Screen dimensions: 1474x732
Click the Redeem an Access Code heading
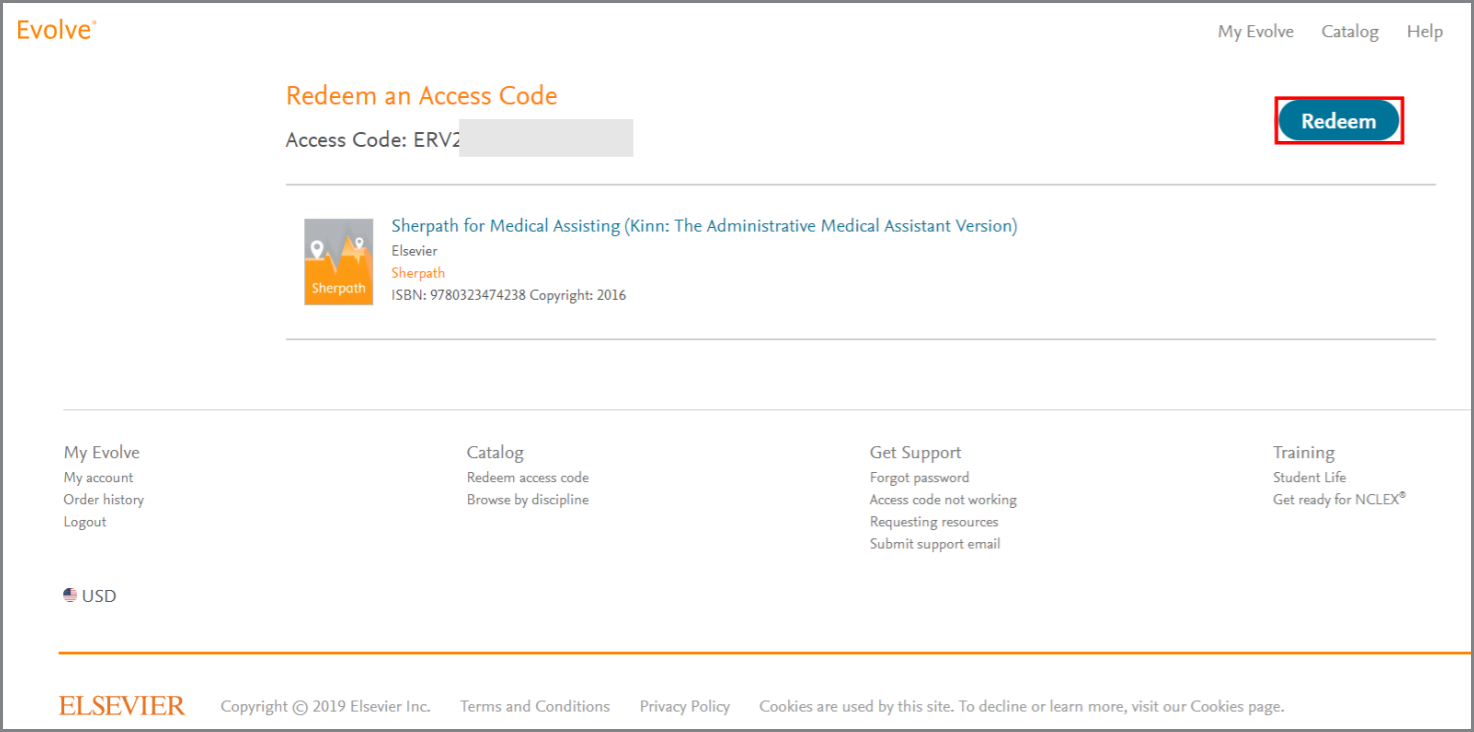[421, 96]
